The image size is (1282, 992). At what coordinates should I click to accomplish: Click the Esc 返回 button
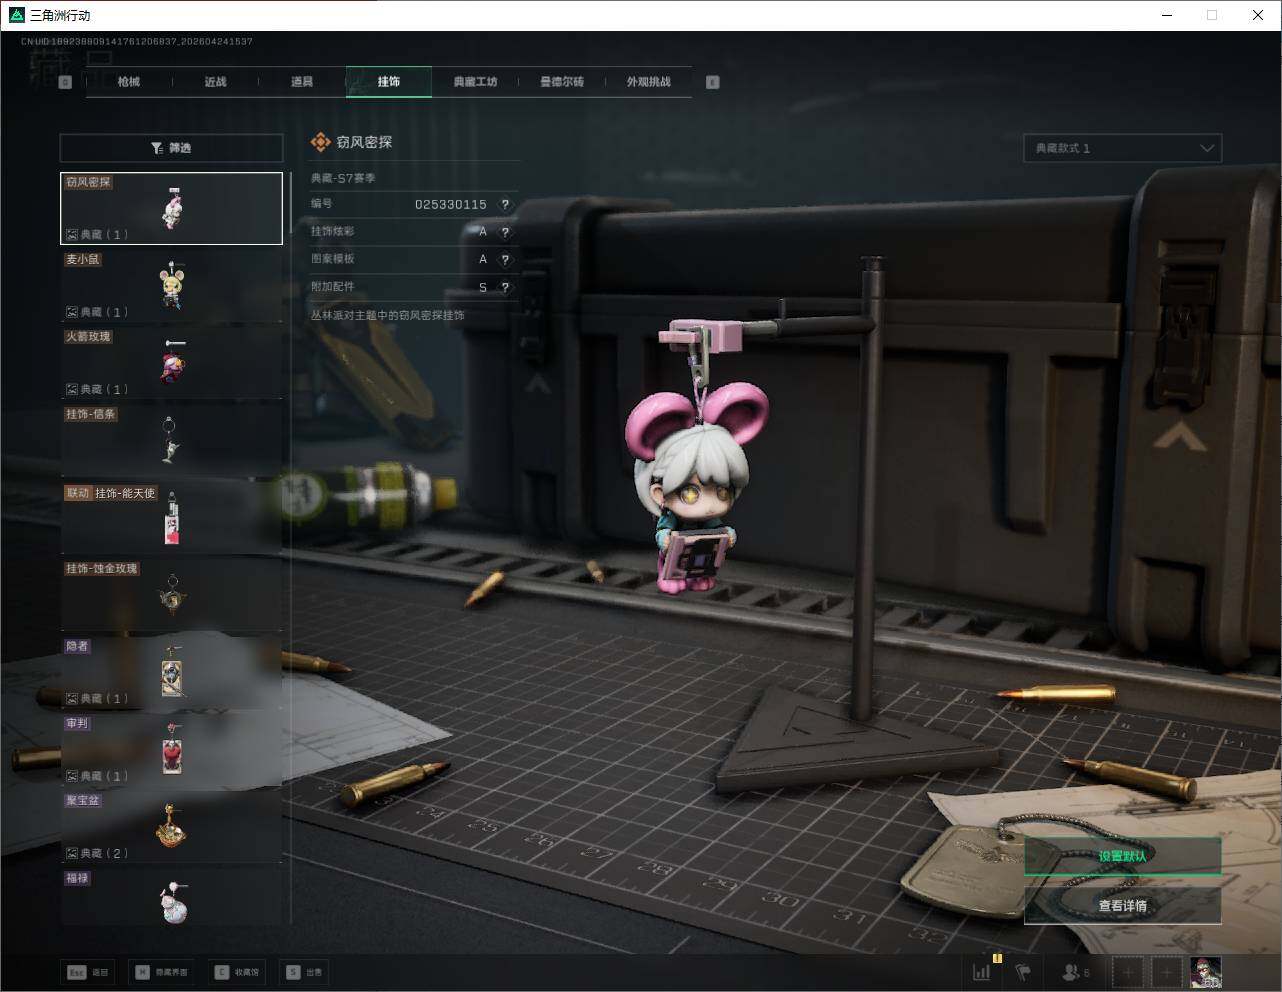point(88,972)
